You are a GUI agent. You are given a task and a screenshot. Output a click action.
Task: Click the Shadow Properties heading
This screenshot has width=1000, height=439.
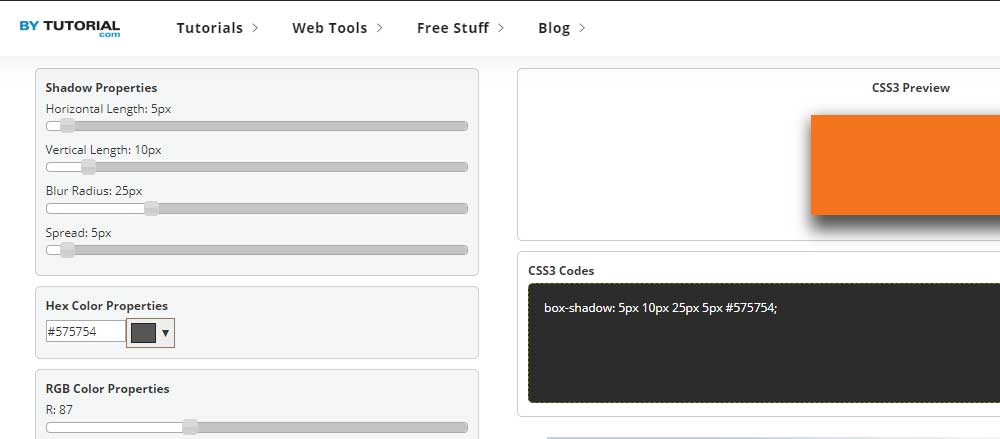coord(101,88)
